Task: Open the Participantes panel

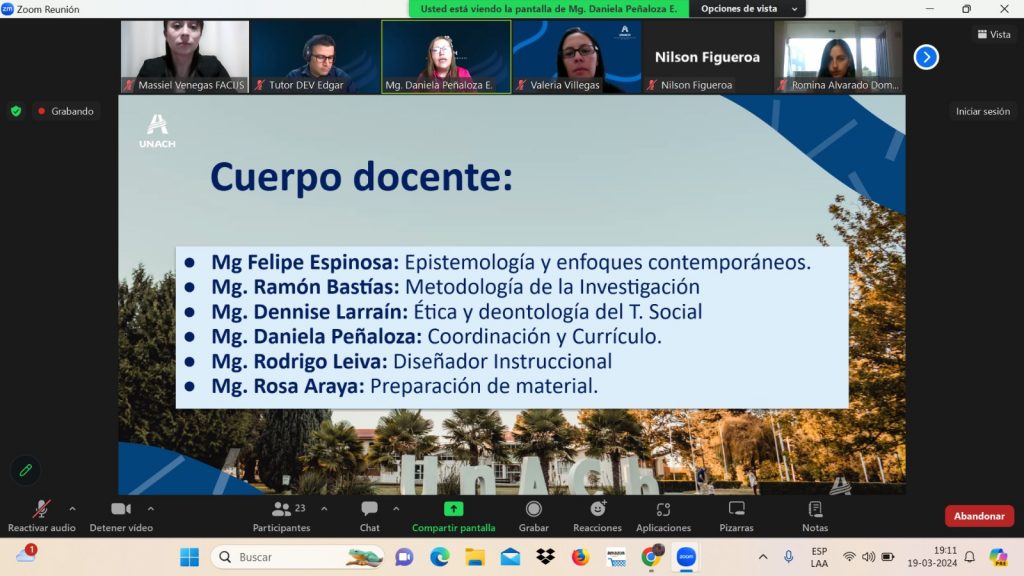Action: tap(281, 516)
